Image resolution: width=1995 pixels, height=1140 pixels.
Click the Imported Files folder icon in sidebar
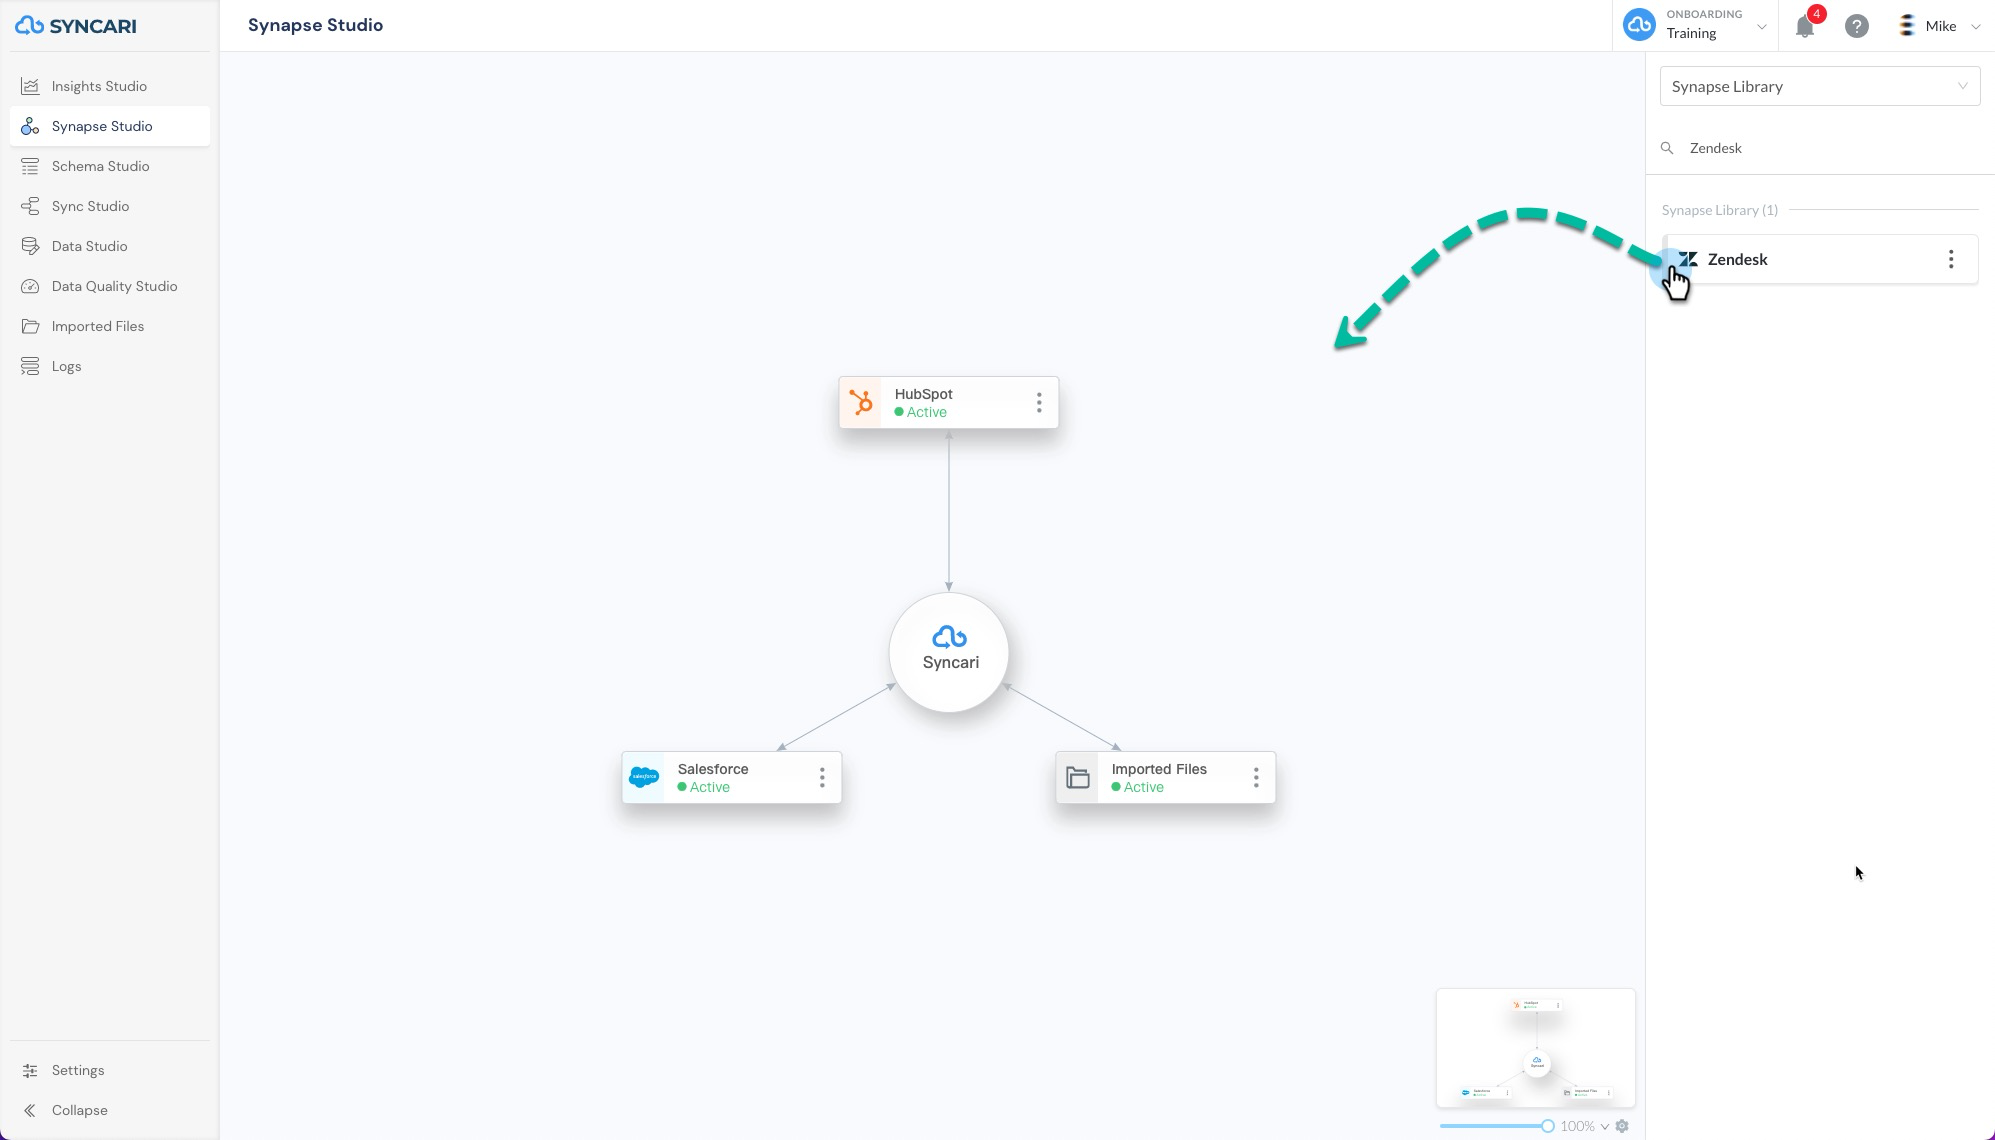click(30, 326)
